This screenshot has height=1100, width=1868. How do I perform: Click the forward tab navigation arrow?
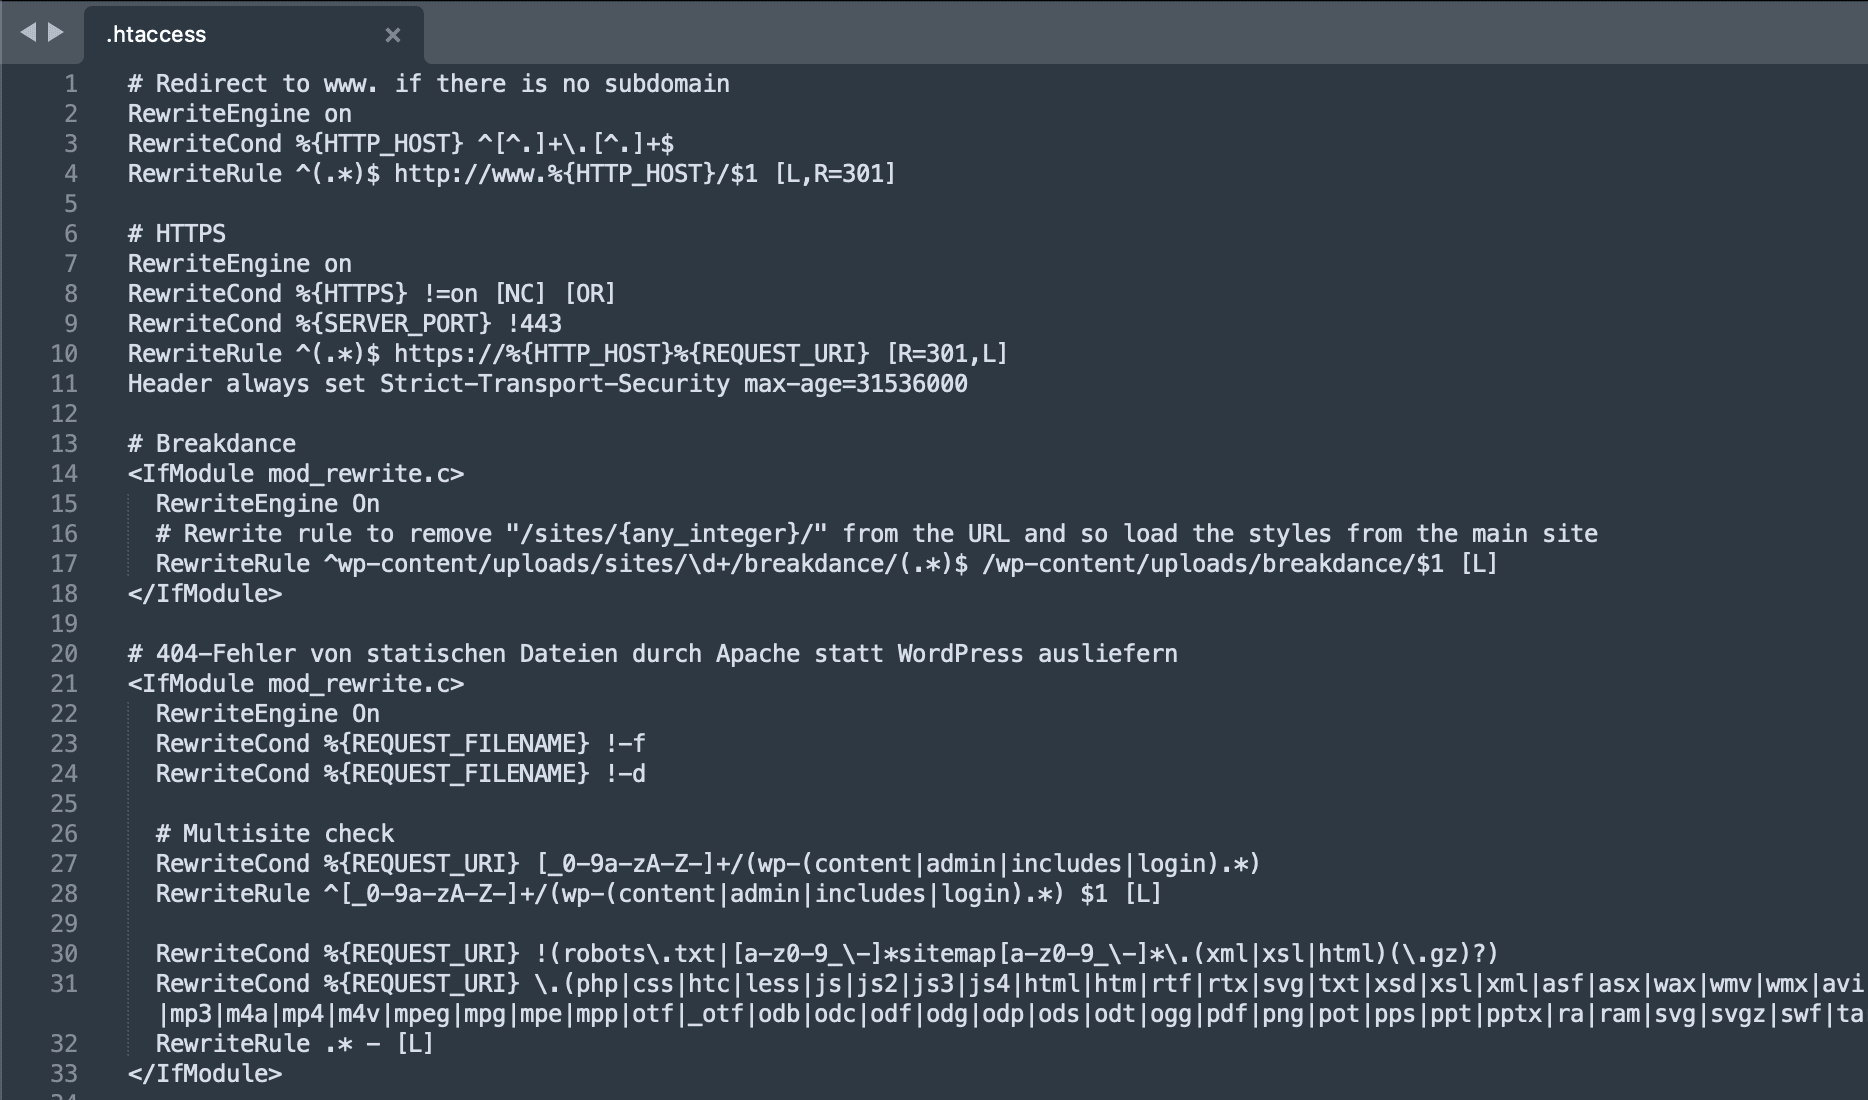click(56, 33)
